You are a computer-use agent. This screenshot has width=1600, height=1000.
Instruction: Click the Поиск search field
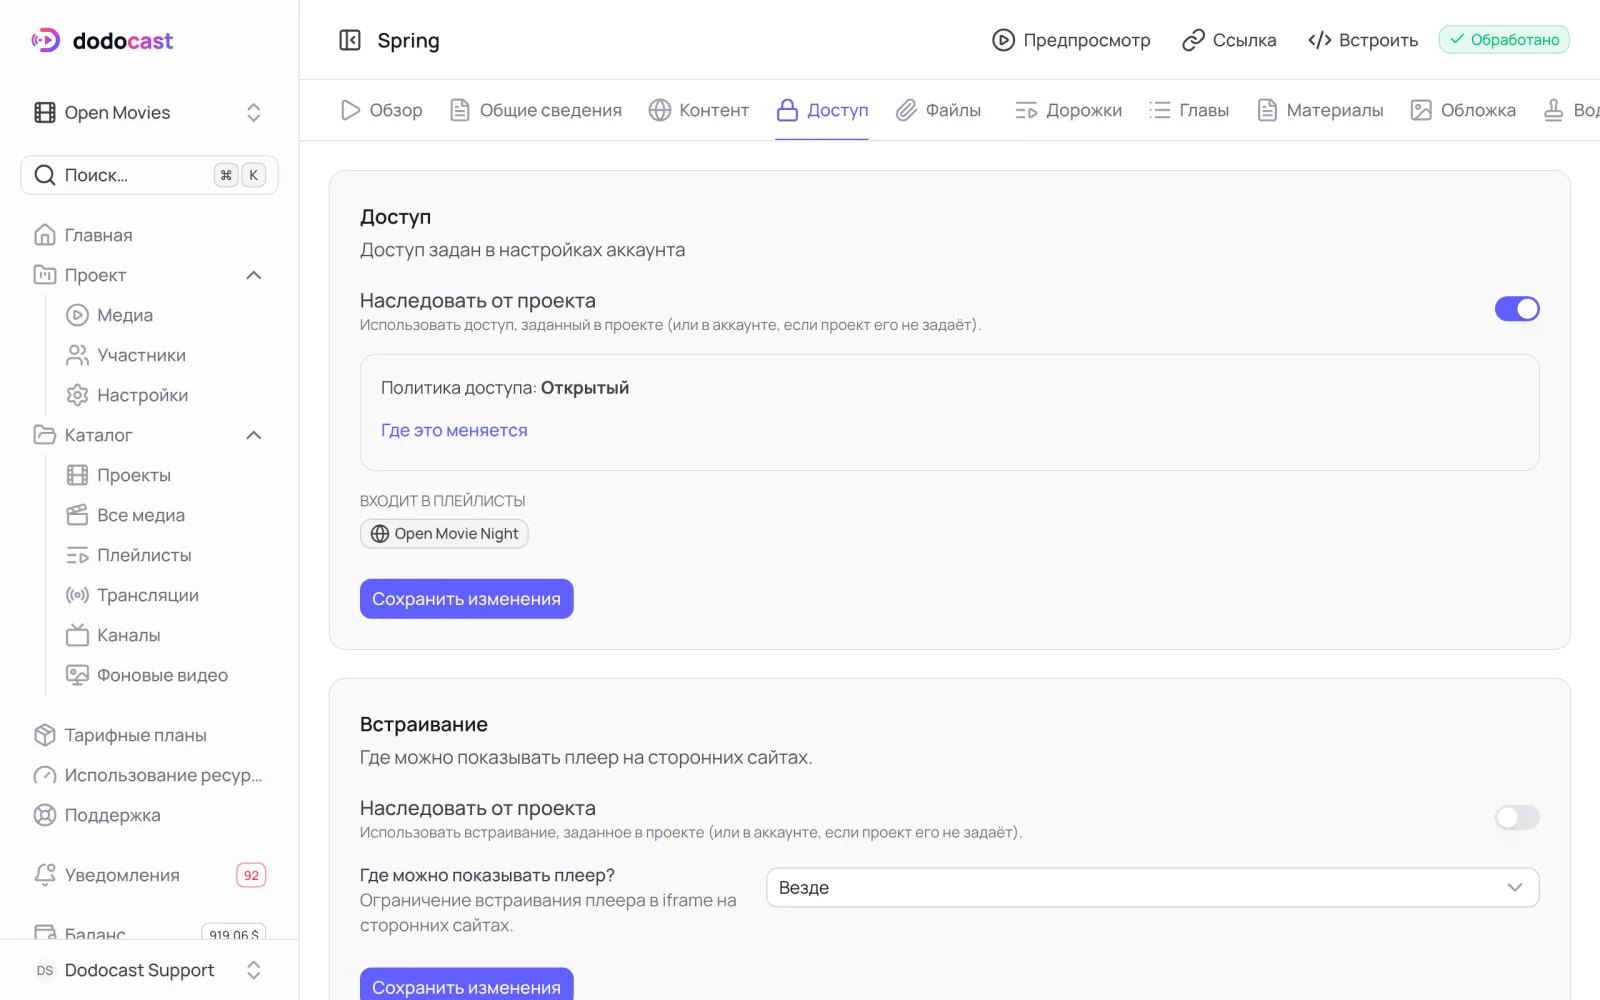[149, 175]
